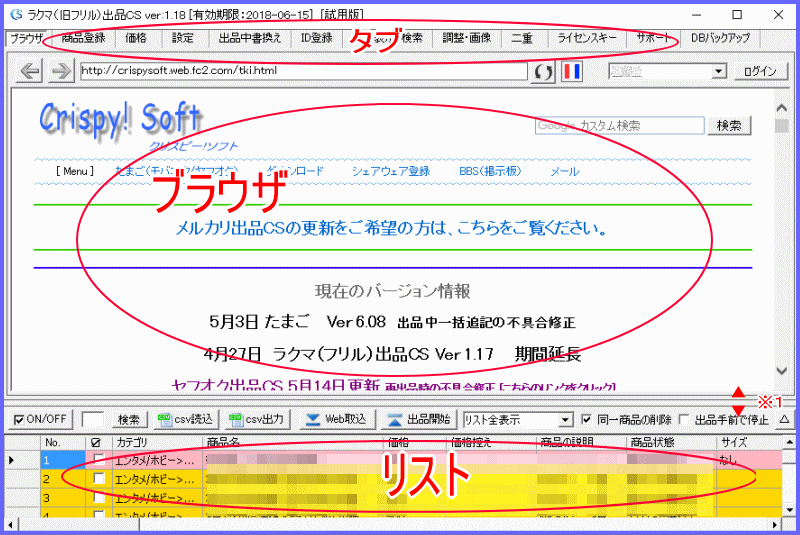This screenshot has height=535, width=800.
Task: Open the ライセンスキー tab
Action: [x=587, y=38]
